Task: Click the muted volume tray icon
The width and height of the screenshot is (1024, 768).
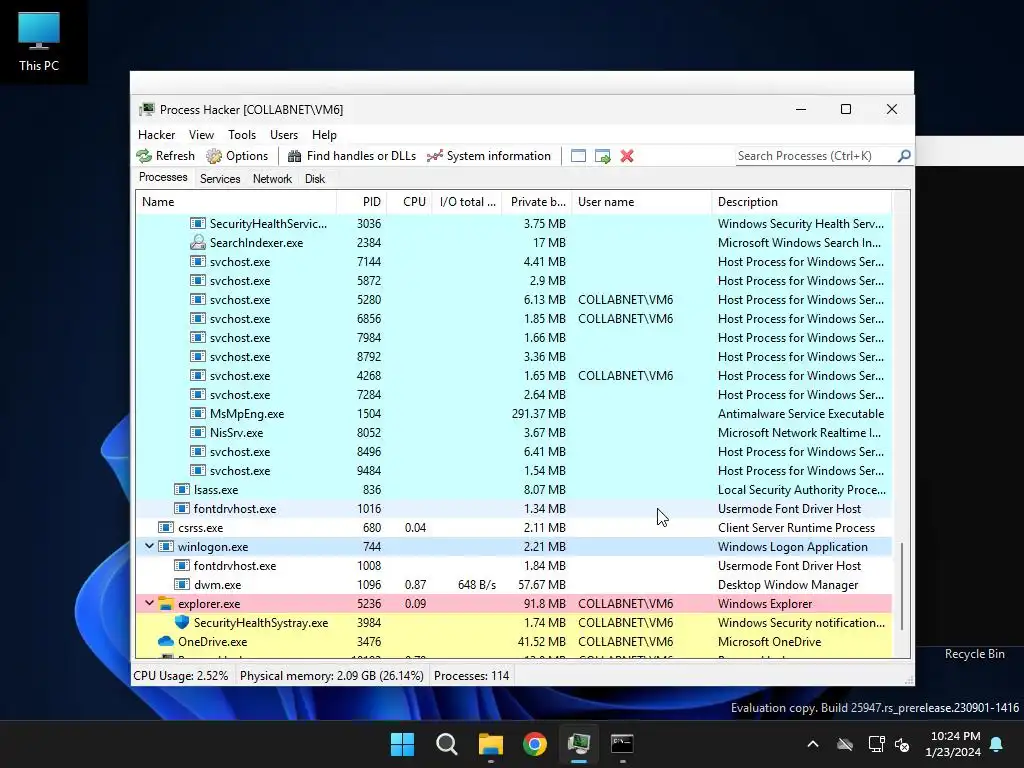Action: click(902, 744)
